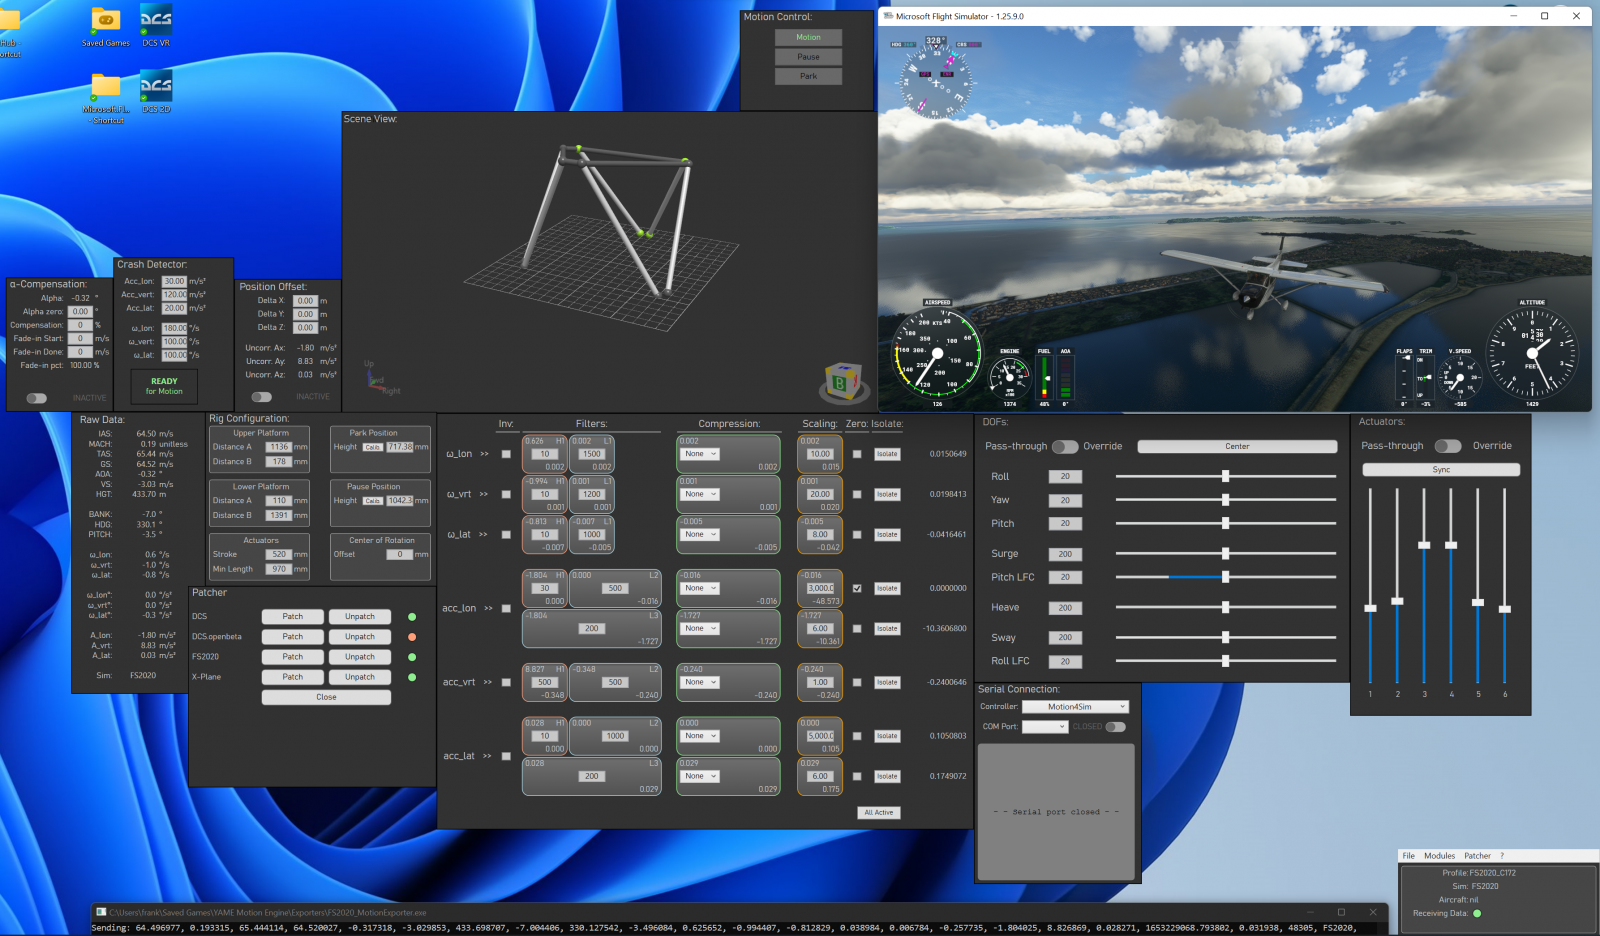Select the Microsoft Flight Simulator shortcut icon
This screenshot has height=936, width=1600.
(x=105, y=88)
